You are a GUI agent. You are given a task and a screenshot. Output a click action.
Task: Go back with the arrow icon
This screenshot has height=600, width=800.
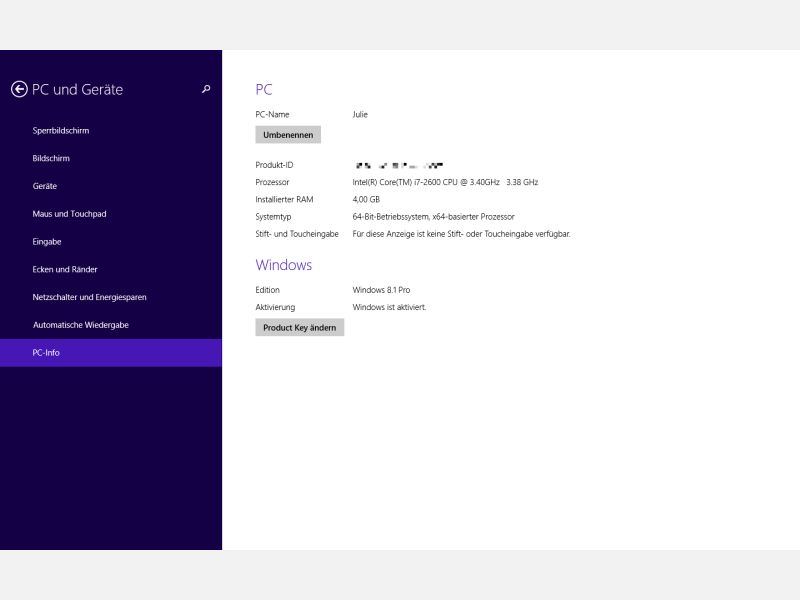click(x=19, y=89)
